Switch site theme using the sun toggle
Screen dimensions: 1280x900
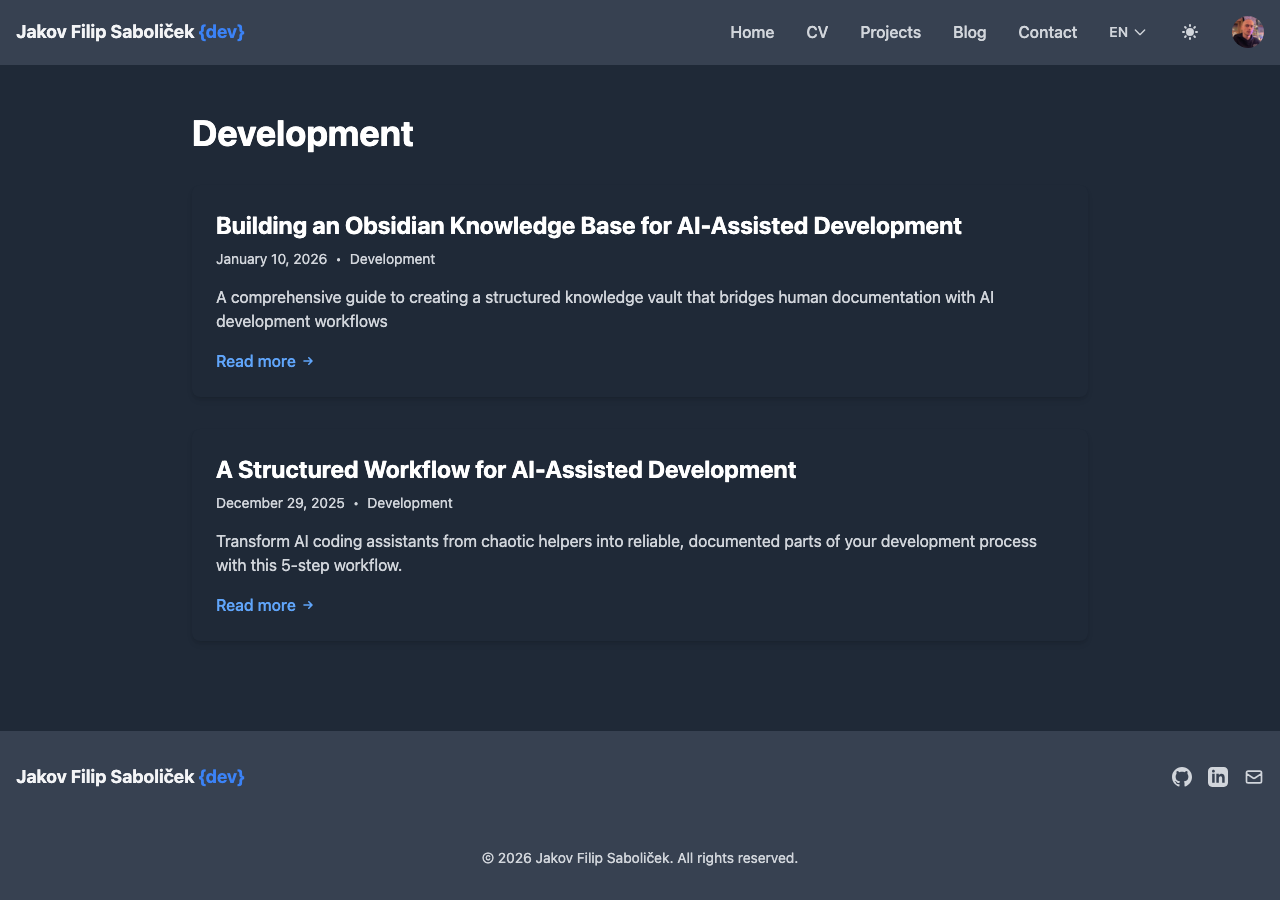[x=1190, y=32]
